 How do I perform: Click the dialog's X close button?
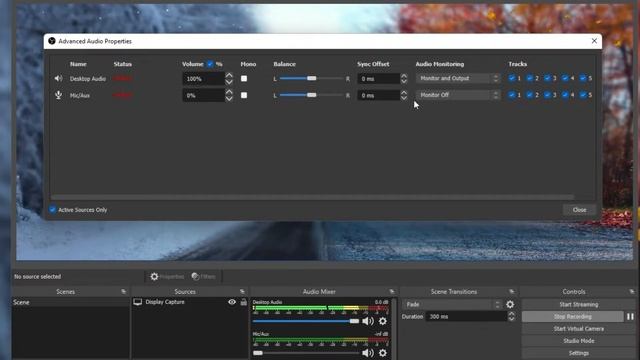(594, 41)
